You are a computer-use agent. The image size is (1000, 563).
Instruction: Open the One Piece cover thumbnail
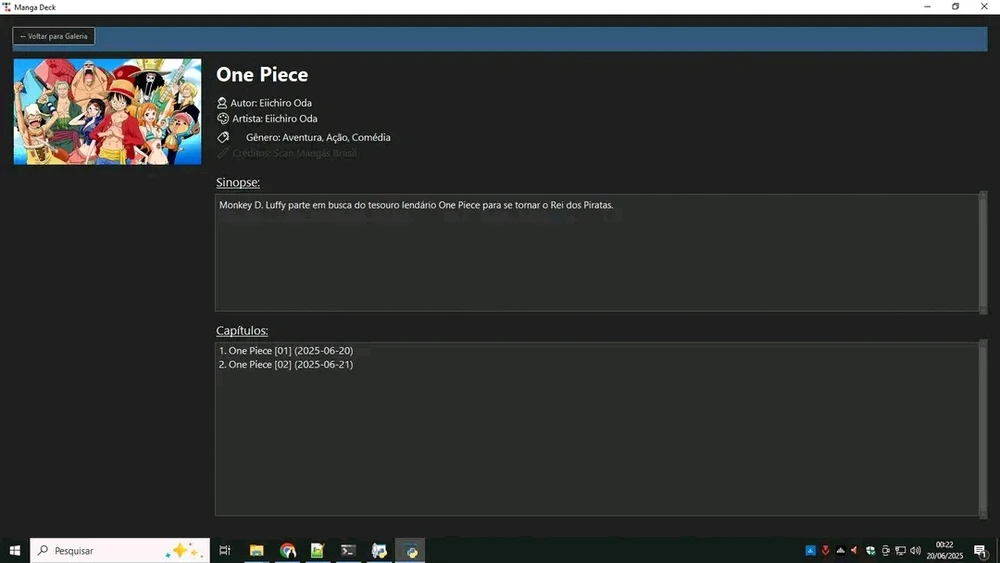pos(107,111)
